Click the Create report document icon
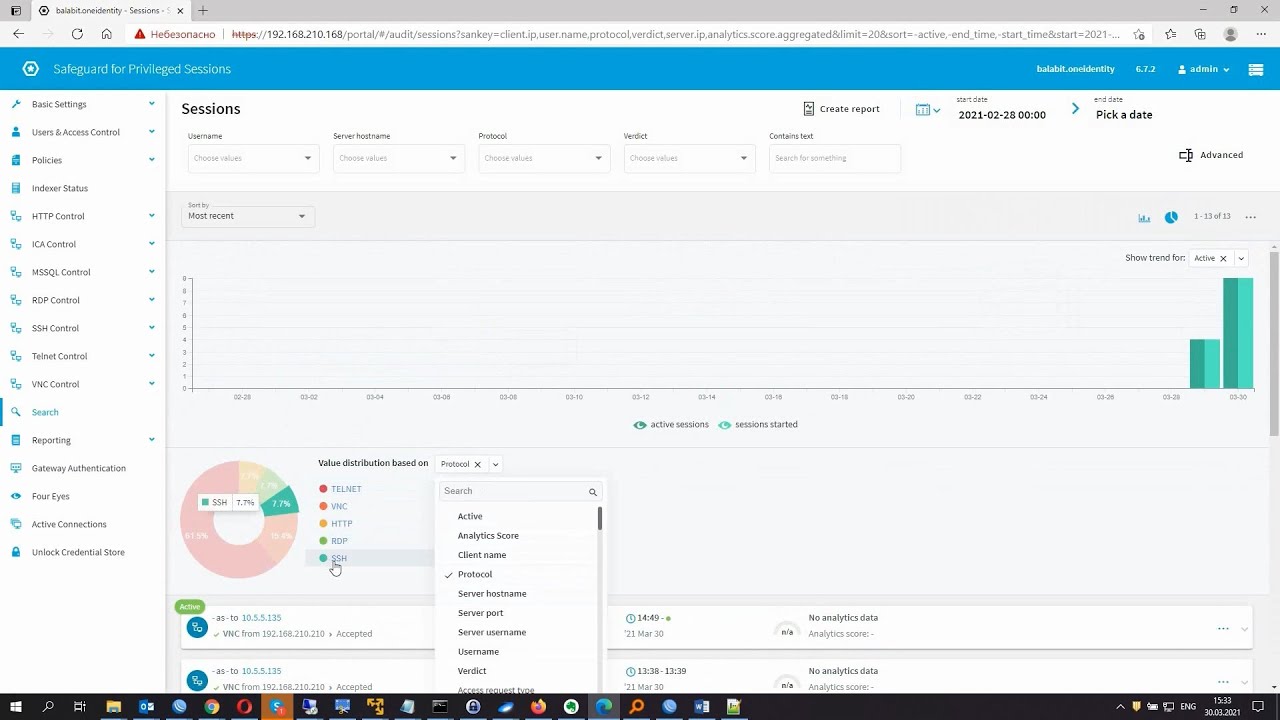The height and width of the screenshot is (720, 1280). tap(809, 108)
